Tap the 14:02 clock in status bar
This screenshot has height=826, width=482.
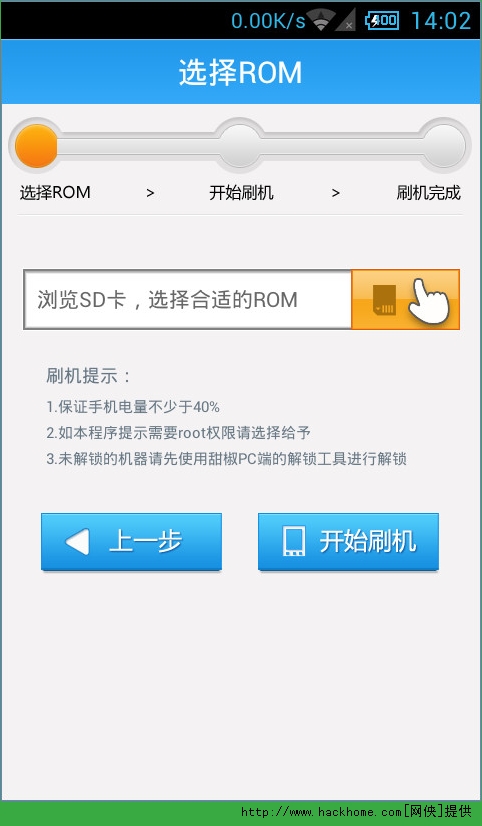pyautogui.click(x=441, y=21)
